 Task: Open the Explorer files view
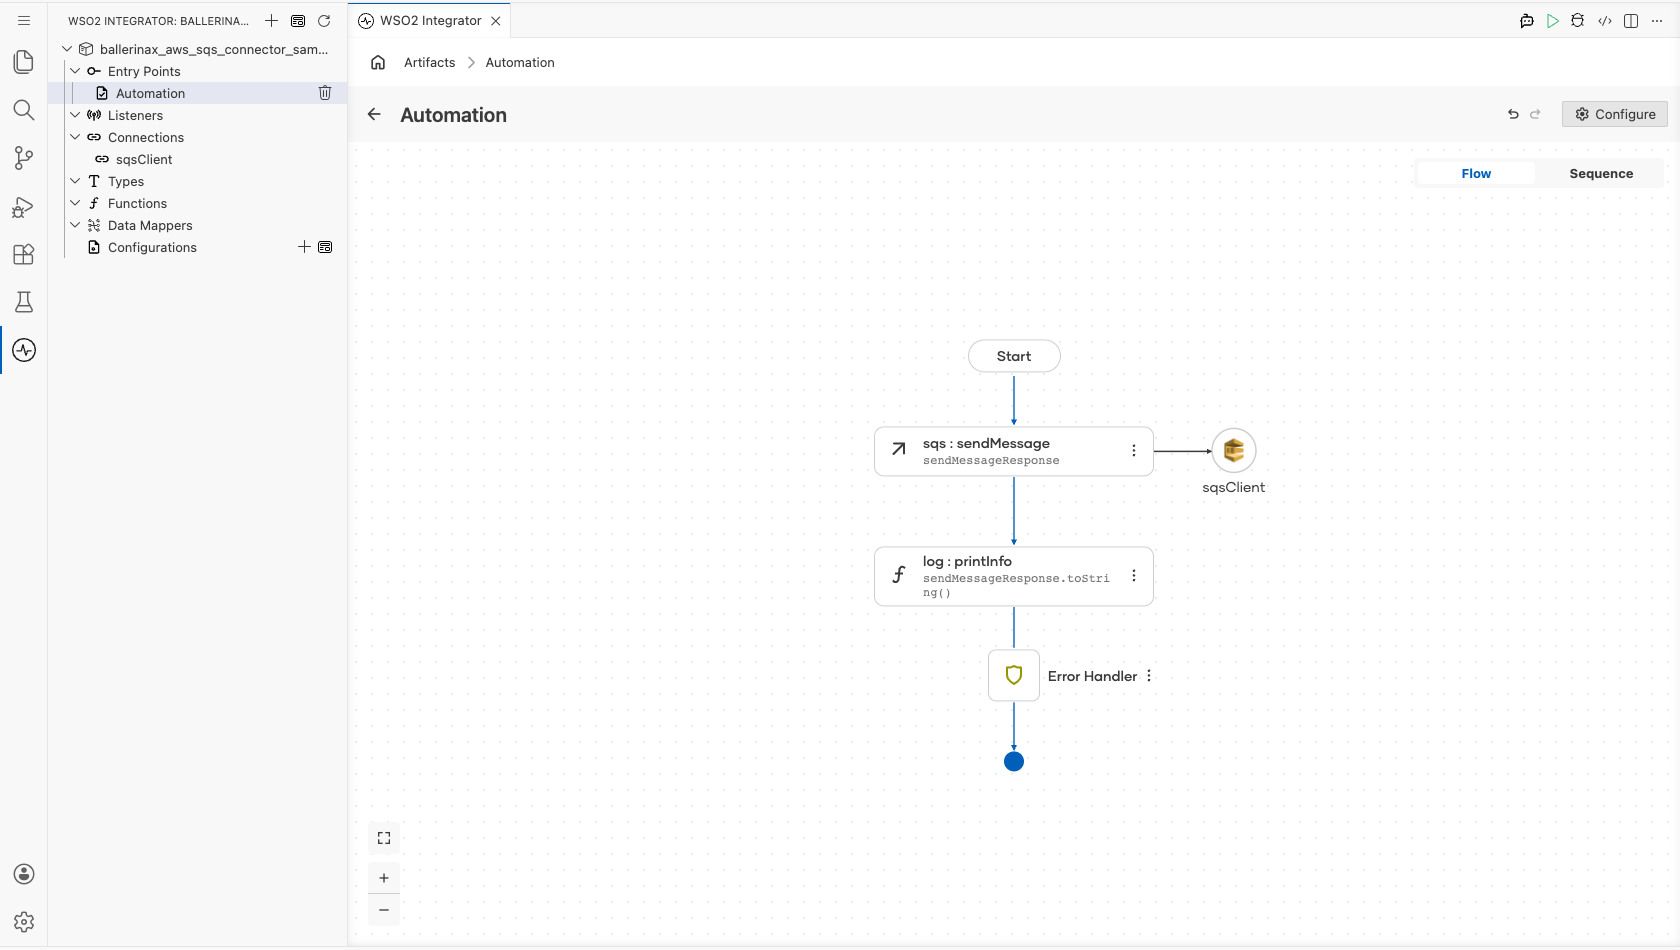pos(24,62)
